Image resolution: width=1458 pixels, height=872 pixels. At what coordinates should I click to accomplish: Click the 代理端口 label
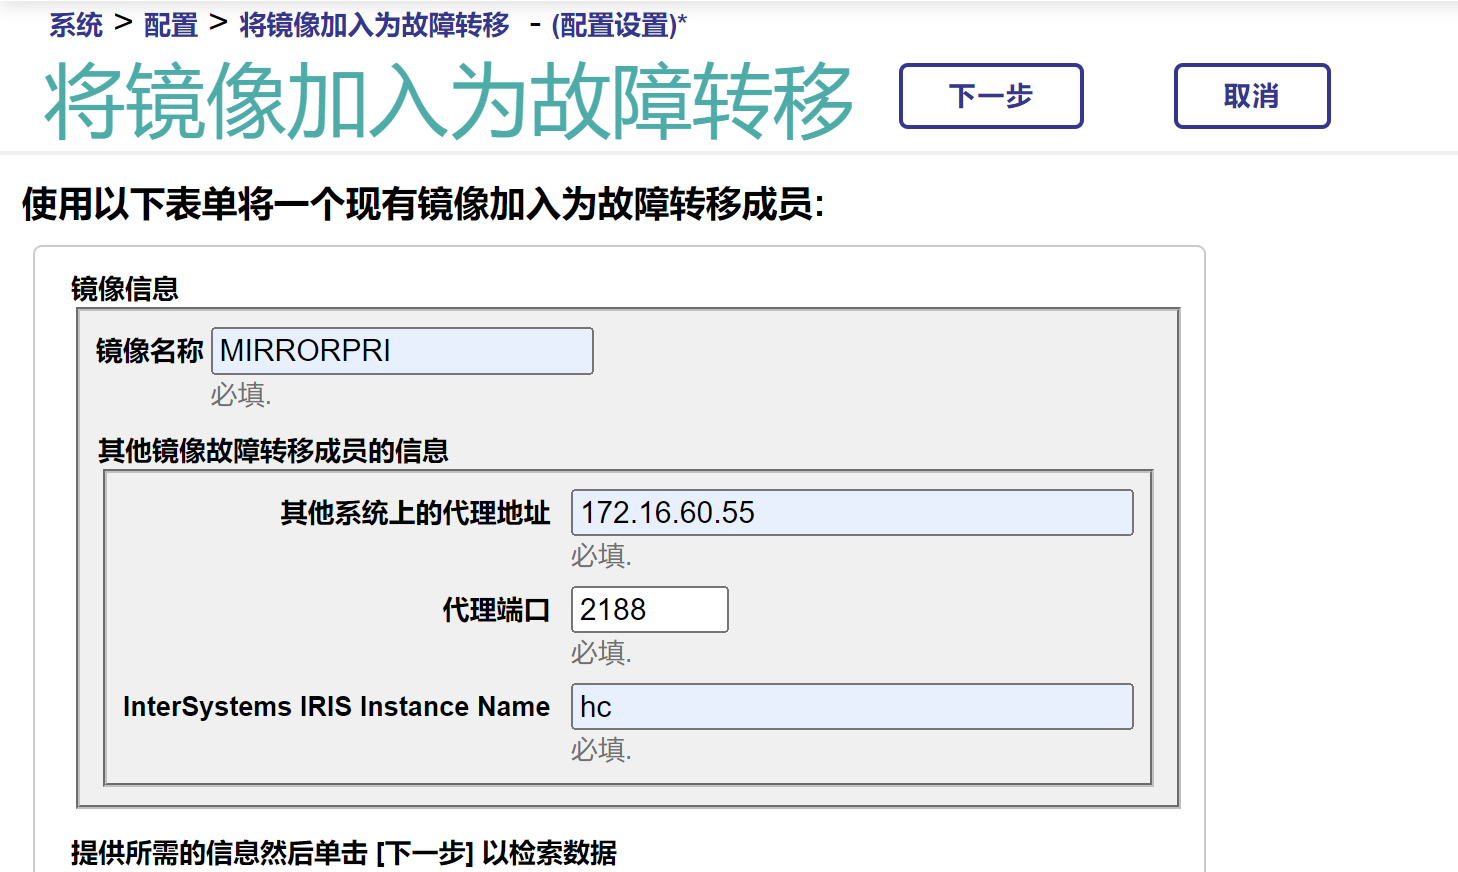click(x=496, y=610)
